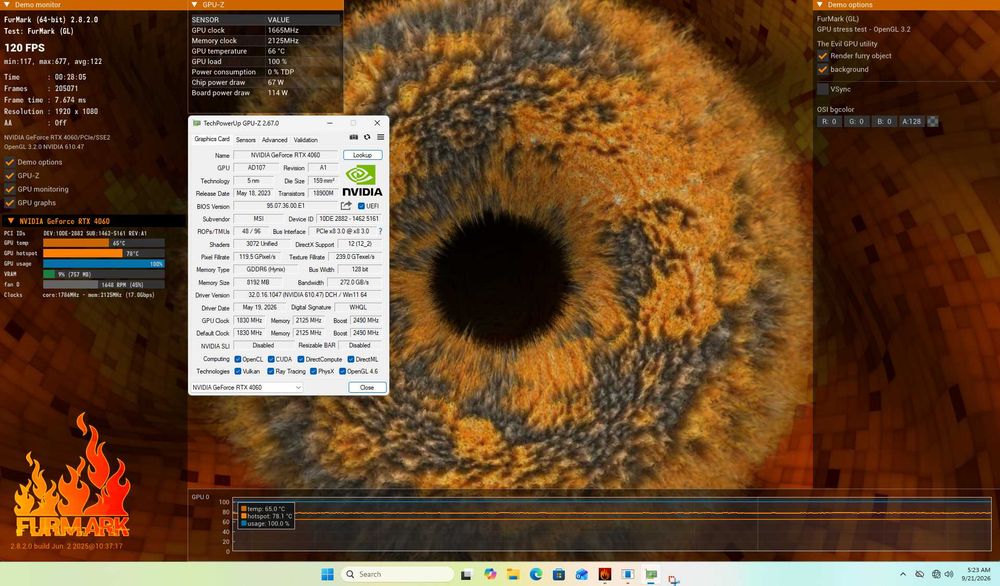Image resolution: width=1000 pixels, height=586 pixels.
Task: Click the share BIOS export icon
Action: pyautogui.click(x=346, y=206)
